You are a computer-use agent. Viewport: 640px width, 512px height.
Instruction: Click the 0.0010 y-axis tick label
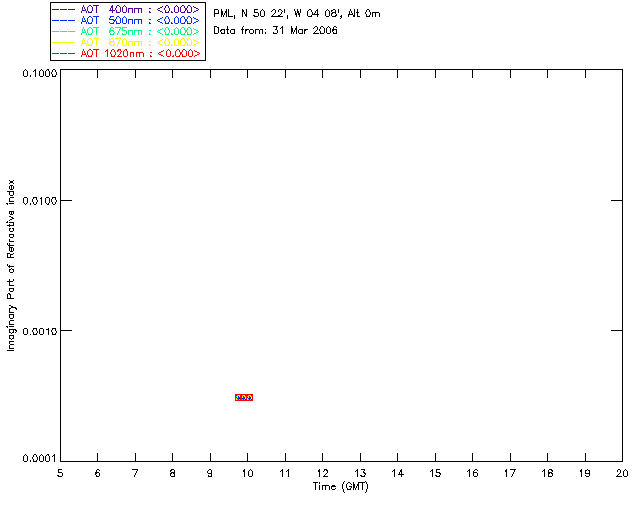[x=40, y=331]
